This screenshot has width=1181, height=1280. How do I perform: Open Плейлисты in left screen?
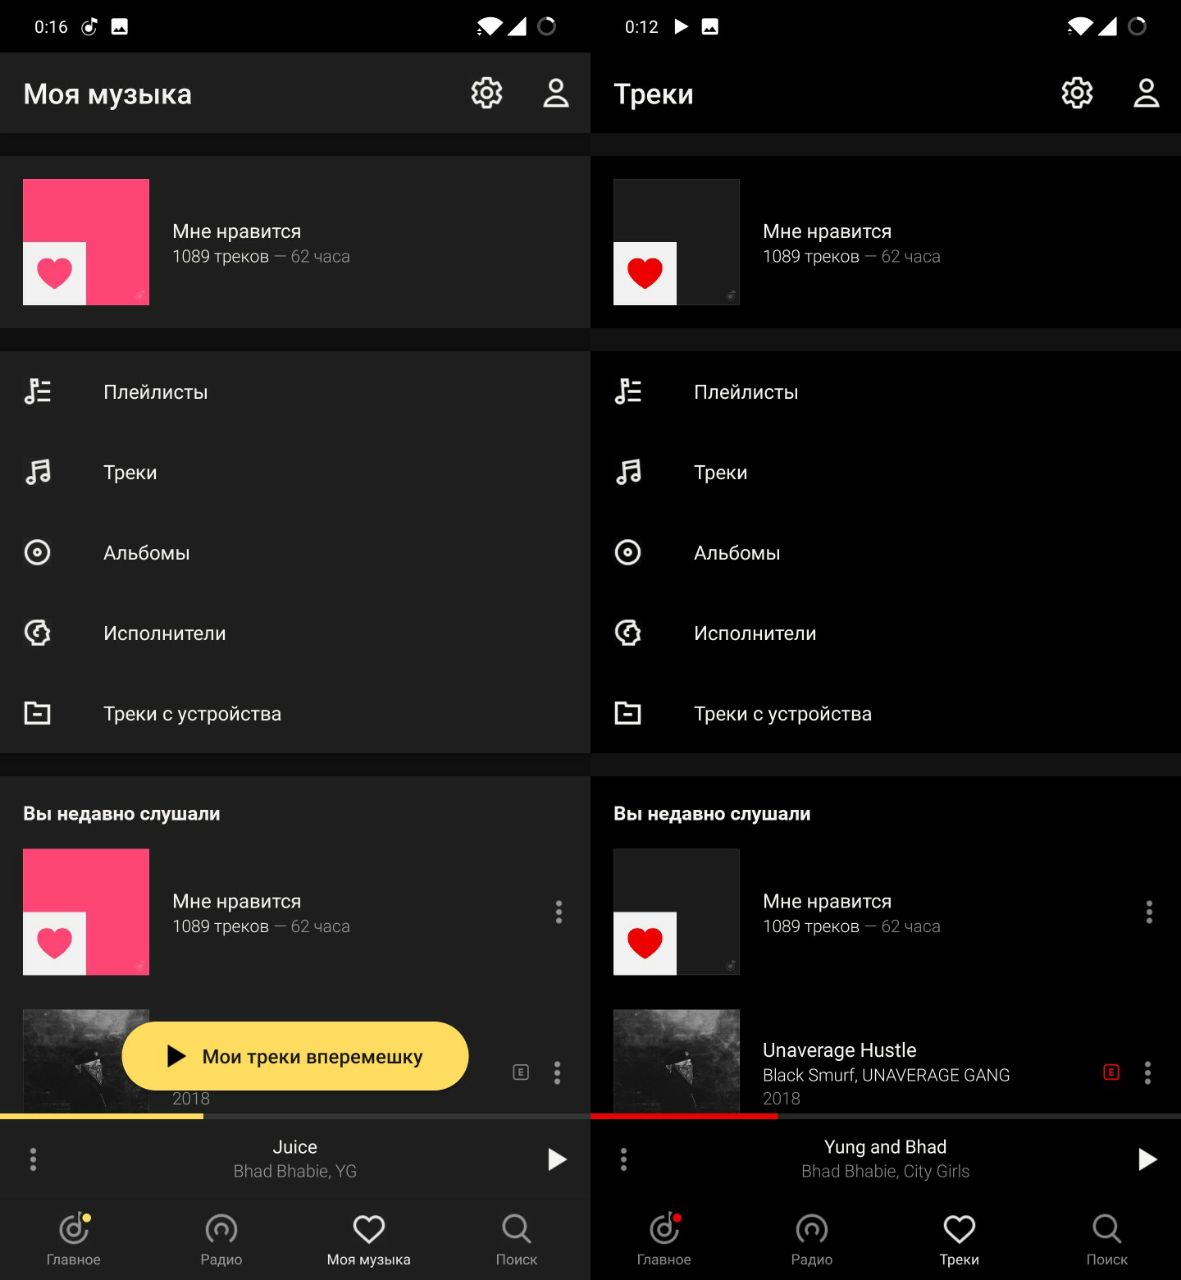pos(295,392)
